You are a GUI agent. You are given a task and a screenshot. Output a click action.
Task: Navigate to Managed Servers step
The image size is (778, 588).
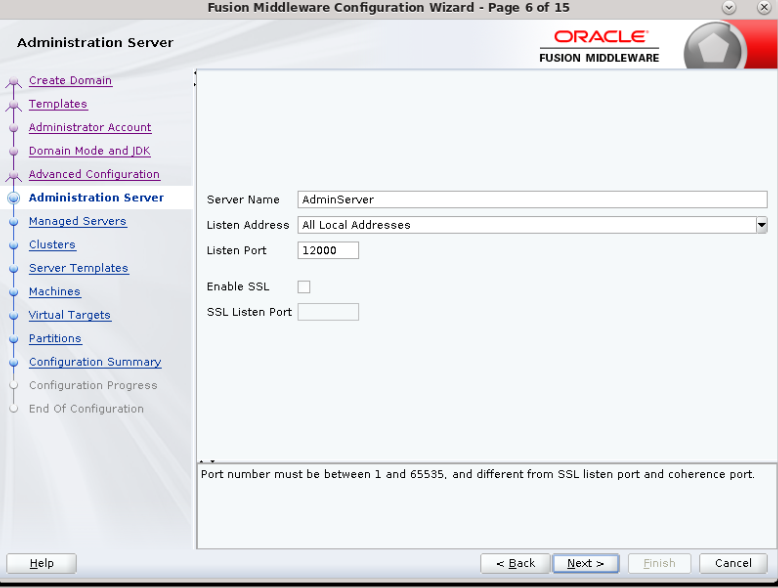77,221
